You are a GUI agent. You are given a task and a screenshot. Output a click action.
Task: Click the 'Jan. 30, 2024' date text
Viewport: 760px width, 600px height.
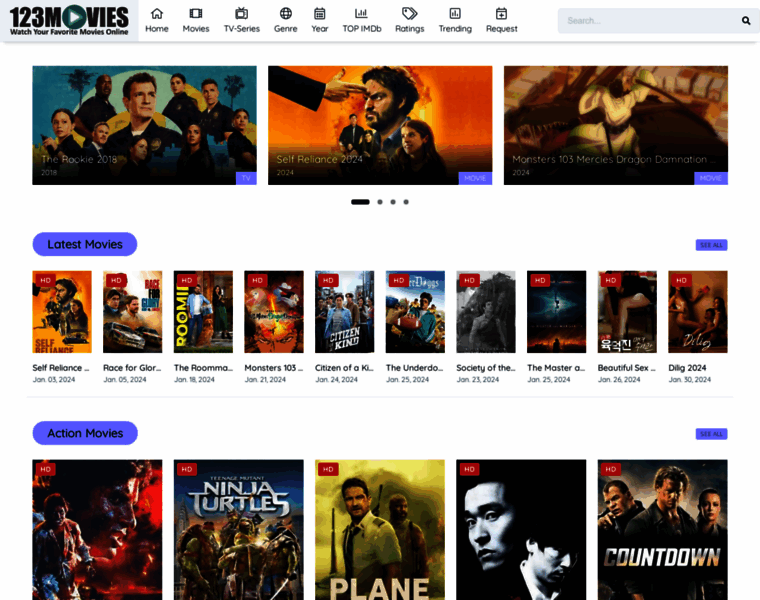pyautogui.click(x=690, y=379)
